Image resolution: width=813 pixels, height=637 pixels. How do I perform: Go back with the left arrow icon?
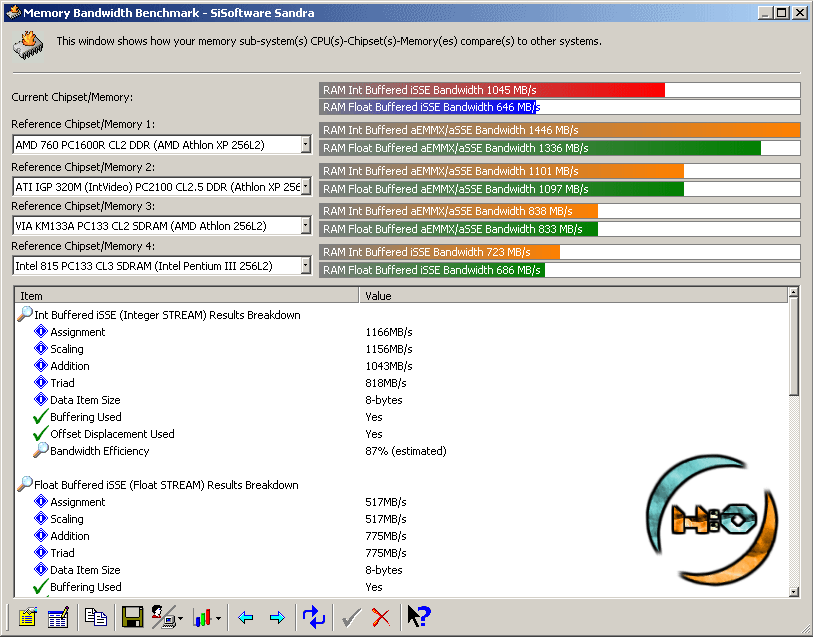click(x=245, y=617)
